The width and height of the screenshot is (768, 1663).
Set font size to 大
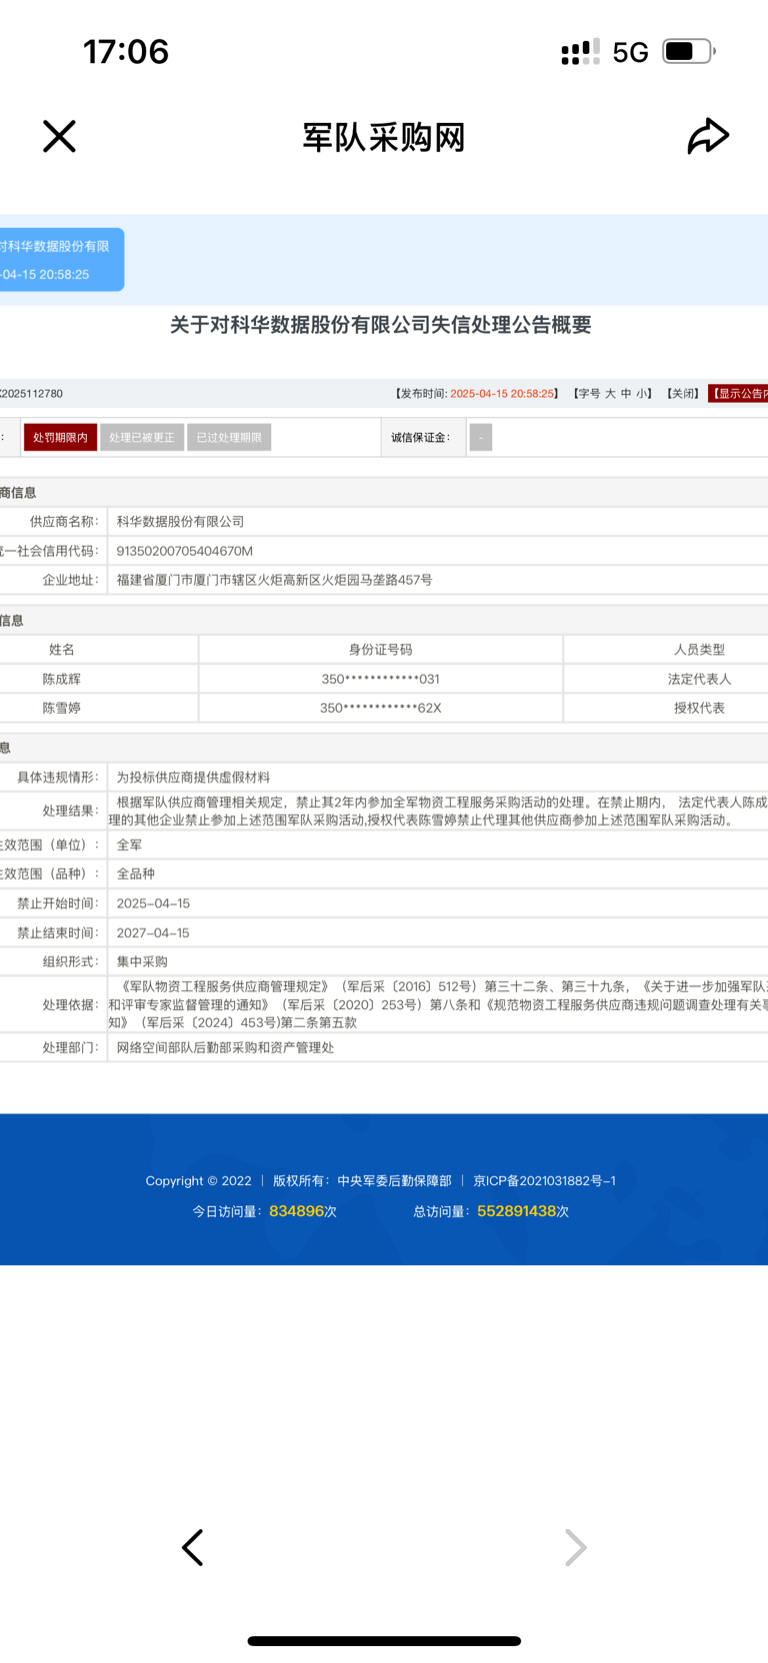click(x=610, y=393)
